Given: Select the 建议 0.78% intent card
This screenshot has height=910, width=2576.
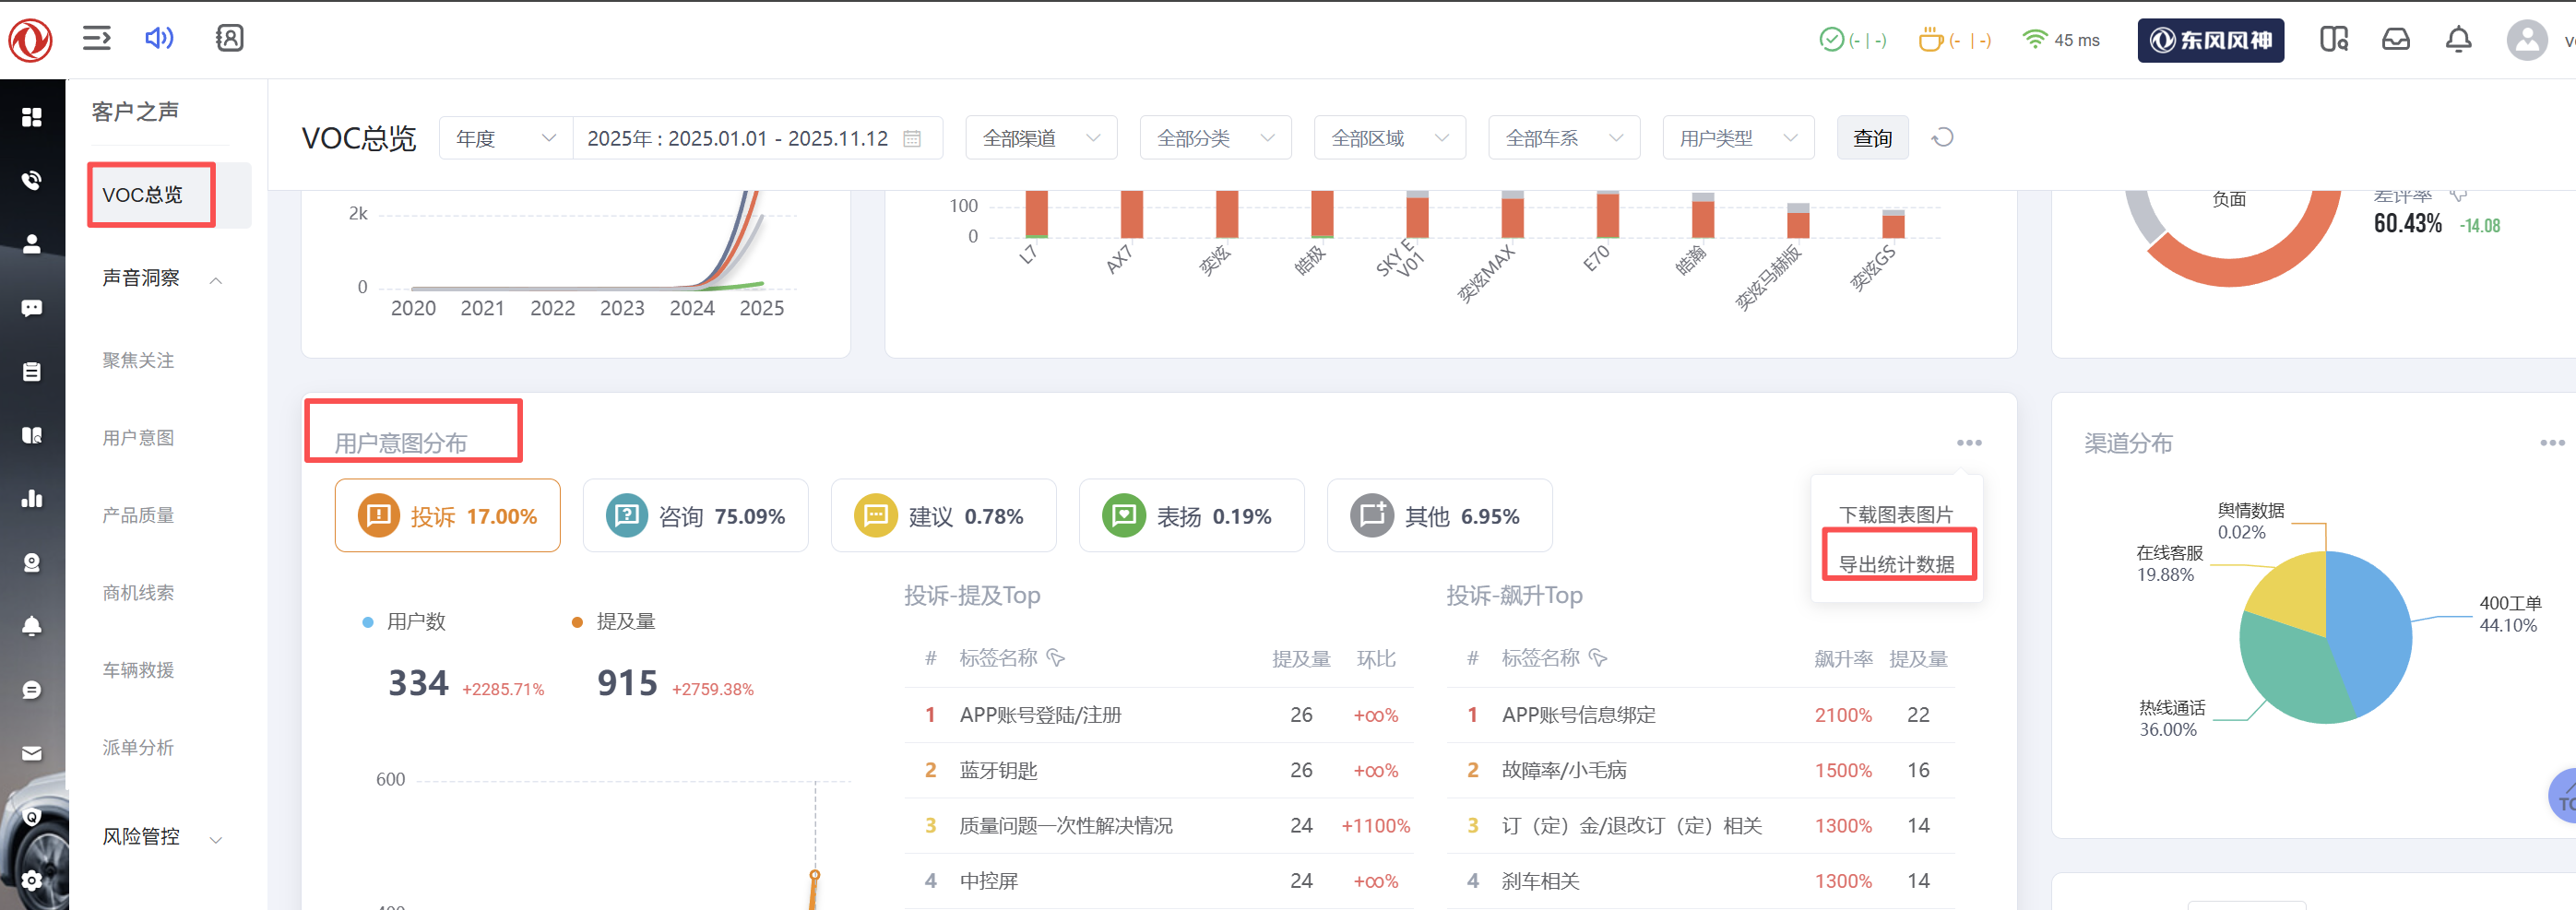Looking at the screenshot, I should [943, 516].
